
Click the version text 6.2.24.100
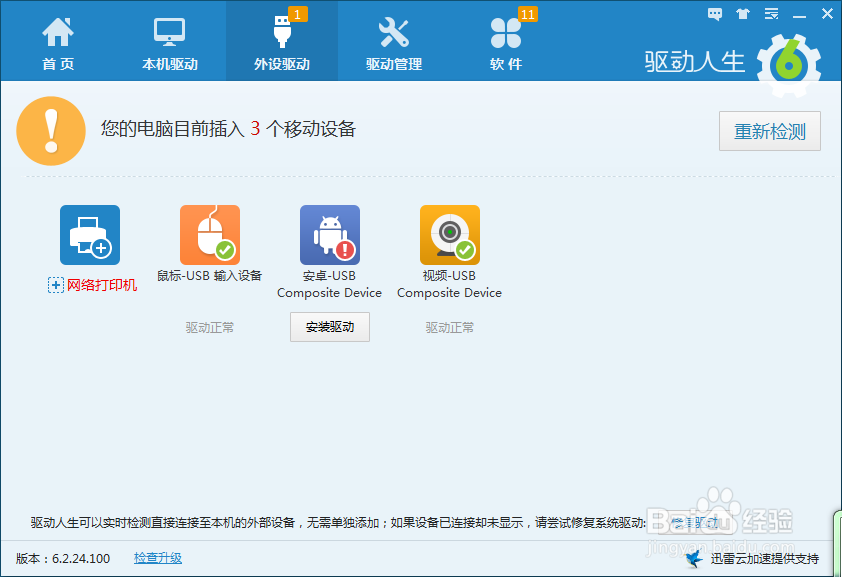(81, 559)
